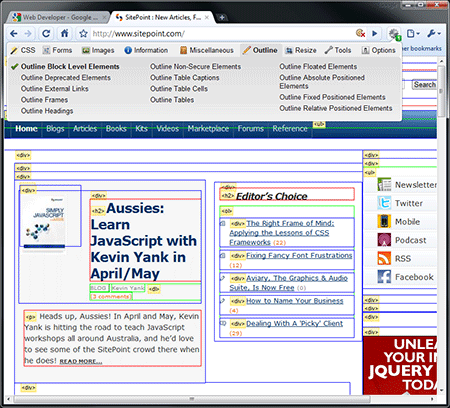
Task: Click the Go play arrow in address bar
Action: [375, 33]
